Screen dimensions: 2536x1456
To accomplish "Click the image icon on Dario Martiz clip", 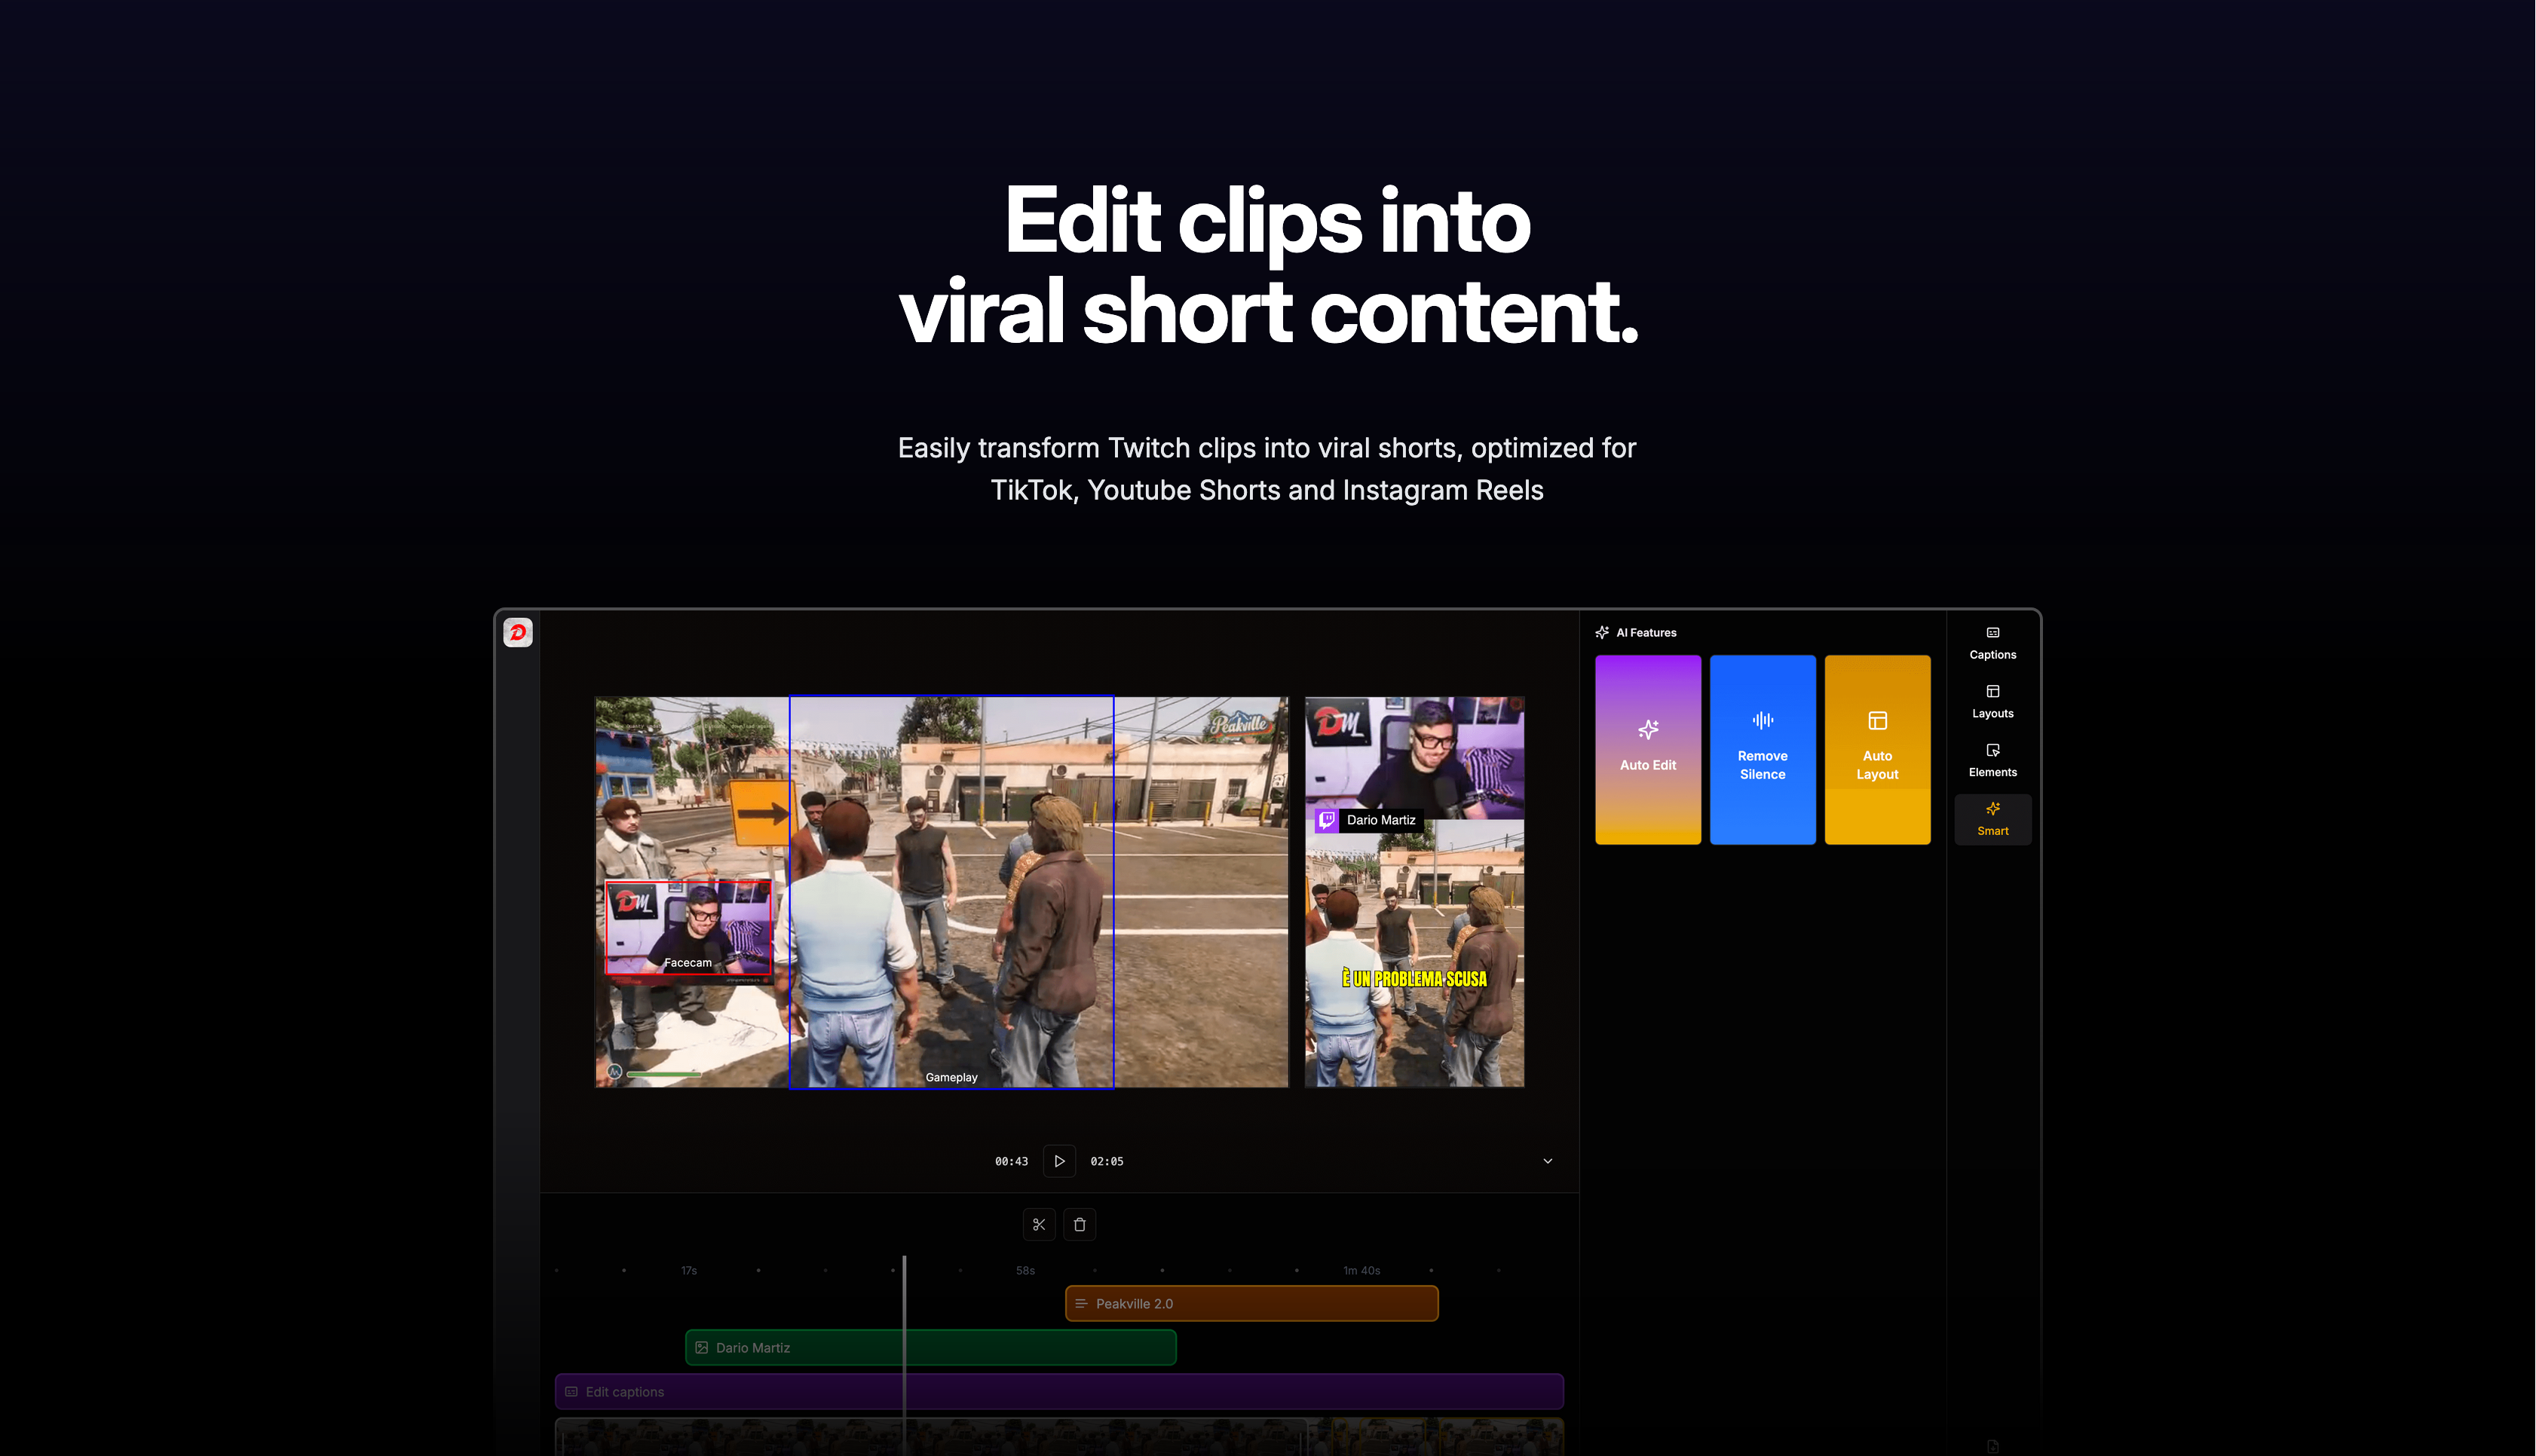I will [701, 1347].
